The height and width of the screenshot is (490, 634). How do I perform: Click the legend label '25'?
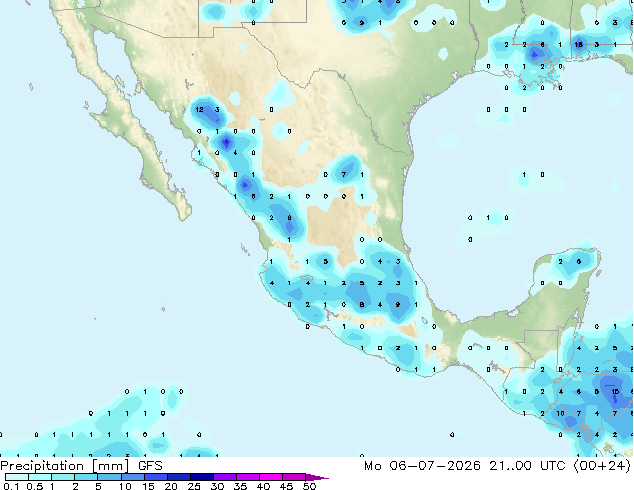(x=194, y=486)
